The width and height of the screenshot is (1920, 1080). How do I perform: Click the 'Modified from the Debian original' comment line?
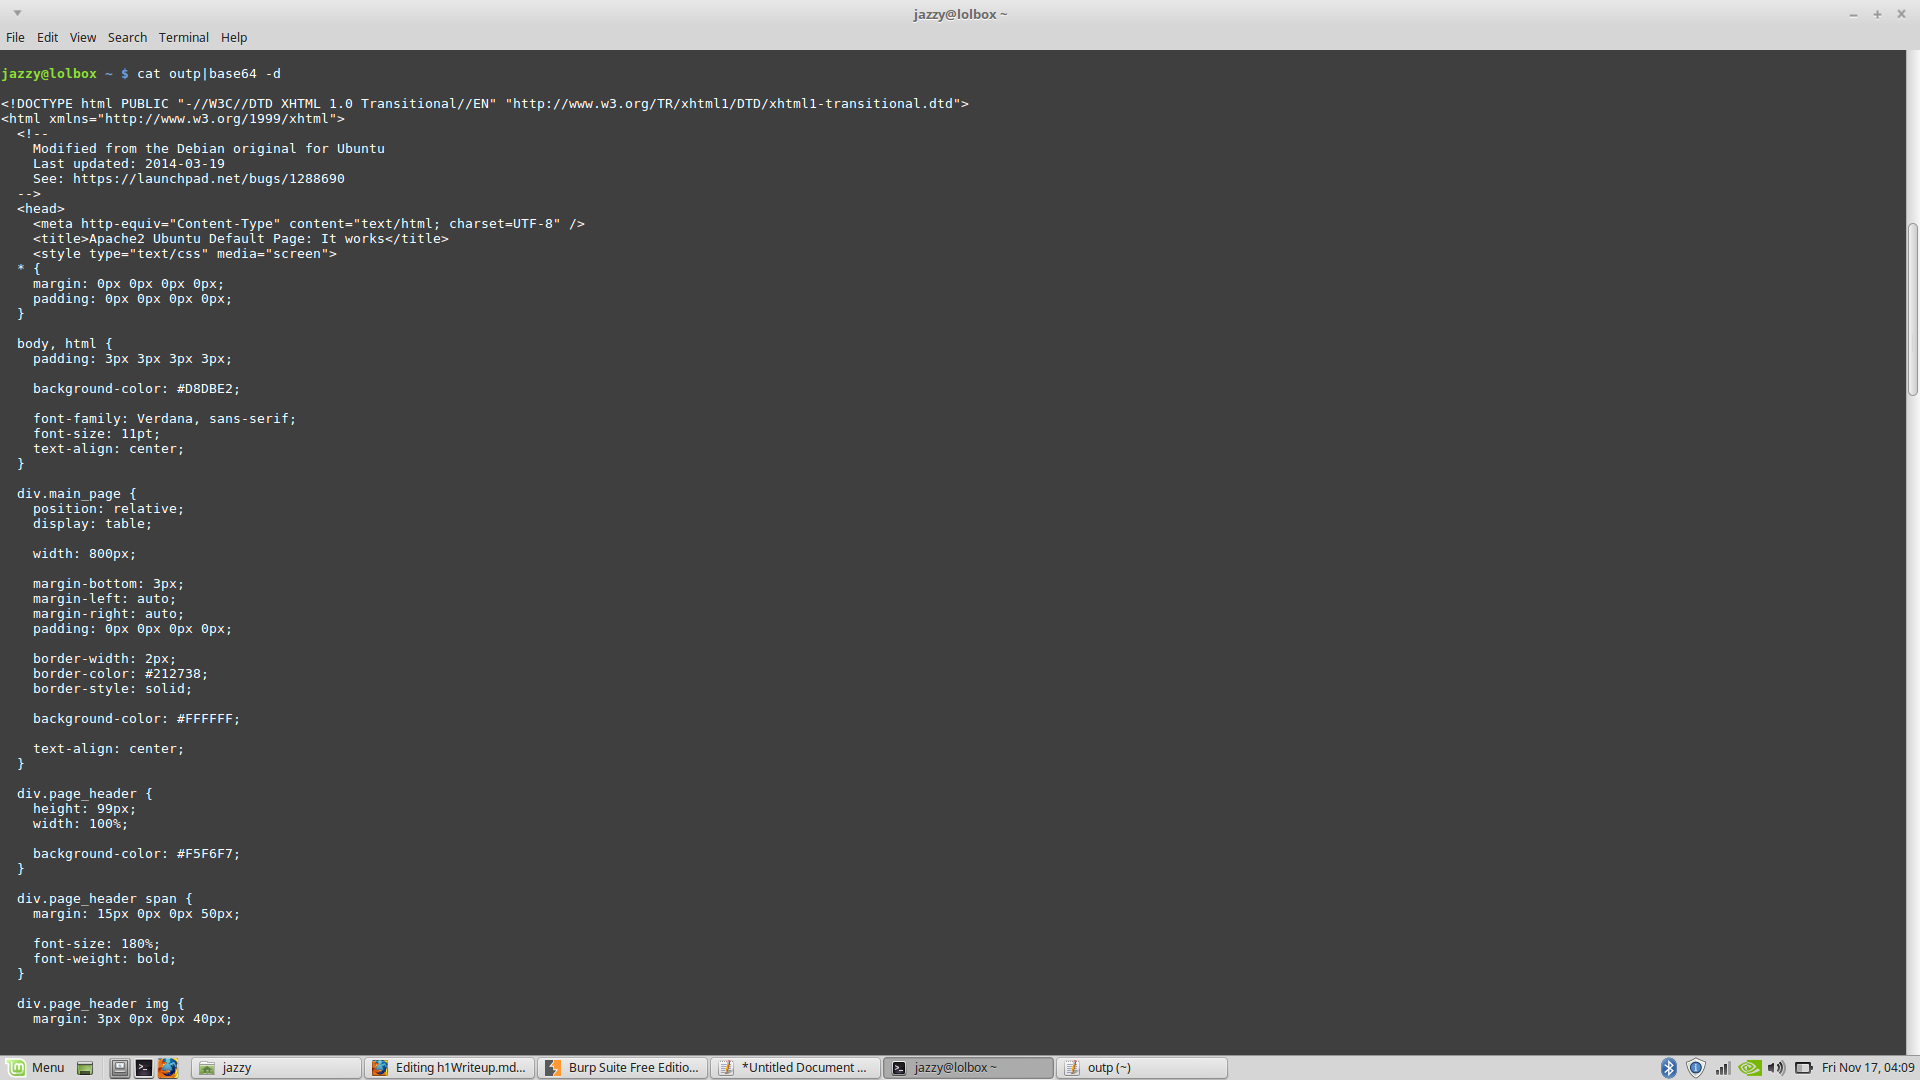click(x=209, y=149)
